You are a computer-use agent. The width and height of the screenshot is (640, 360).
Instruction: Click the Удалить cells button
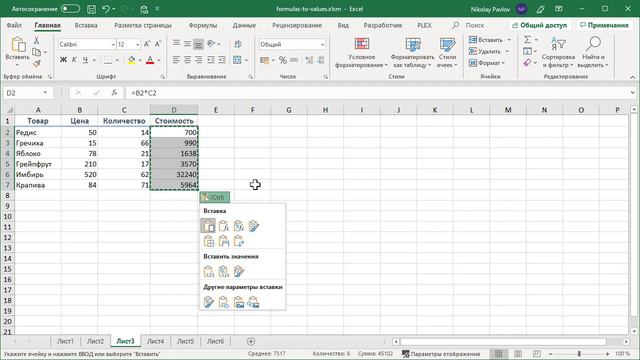click(489, 51)
